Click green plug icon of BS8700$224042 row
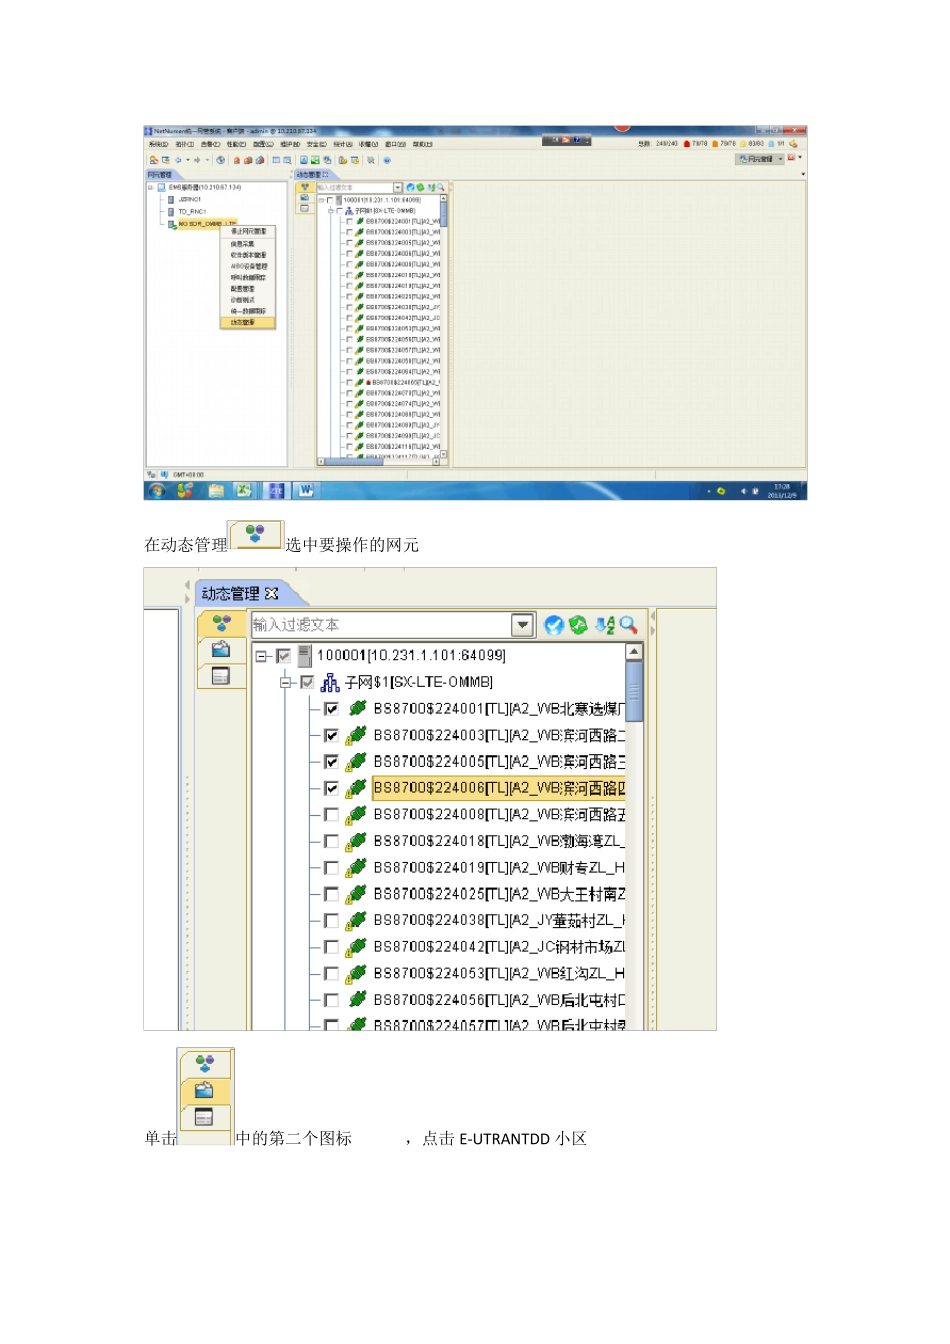This screenshot has height=1344, width=950. (x=356, y=947)
